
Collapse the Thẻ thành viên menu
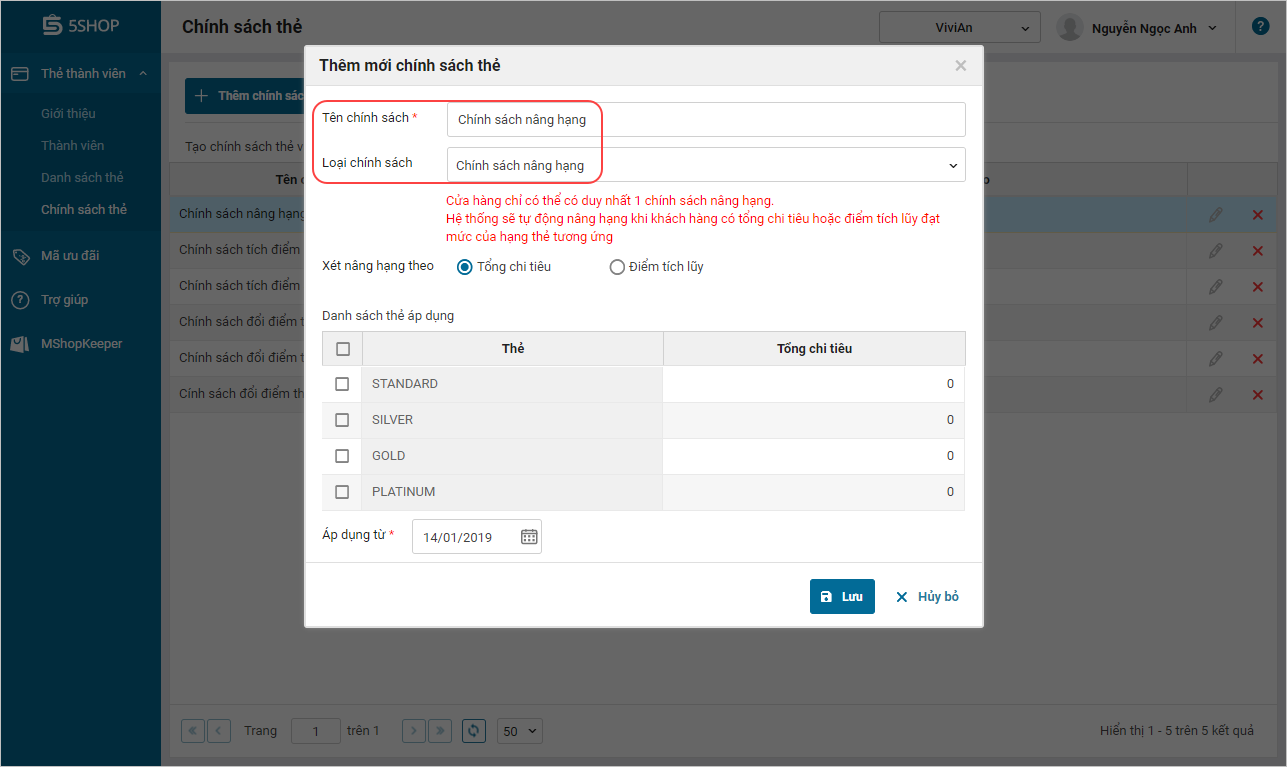[143, 74]
